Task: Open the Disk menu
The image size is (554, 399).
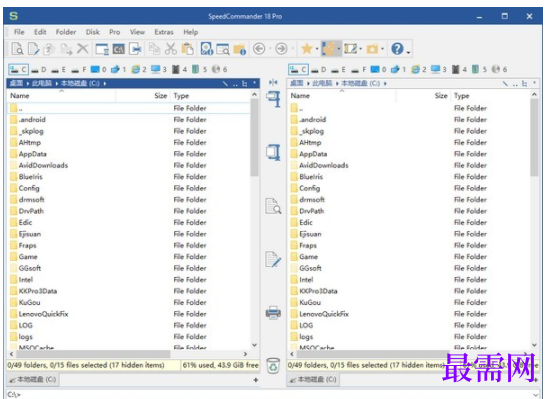Action: 93,32
